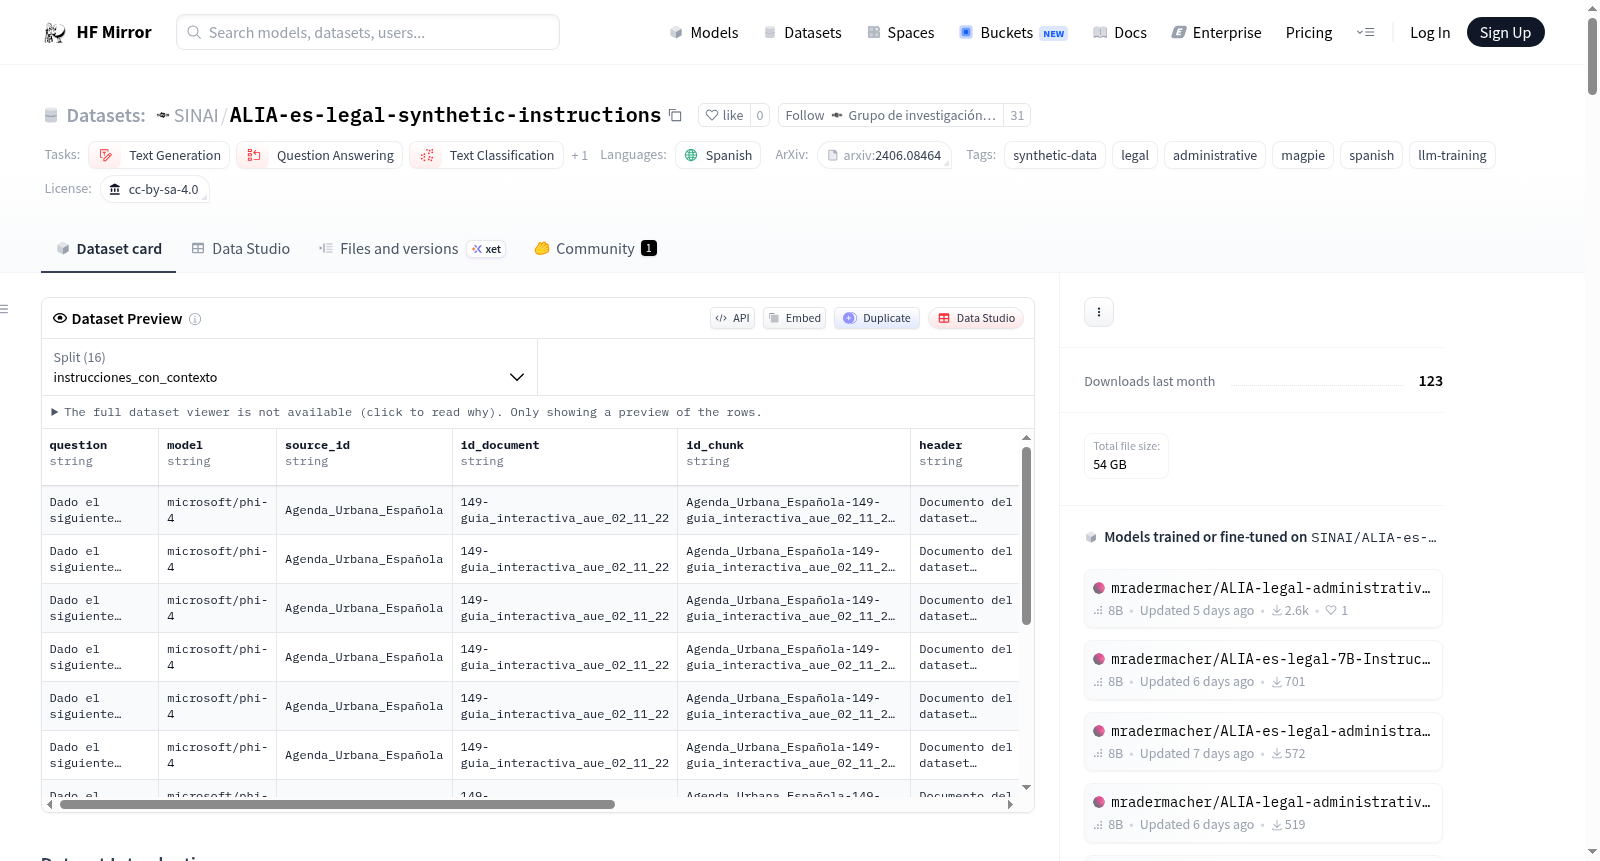Open the mradermacher/ALIA-es-legal-7B-Instruc… model card
1600x861 pixels.
(x=1263, y=670)
